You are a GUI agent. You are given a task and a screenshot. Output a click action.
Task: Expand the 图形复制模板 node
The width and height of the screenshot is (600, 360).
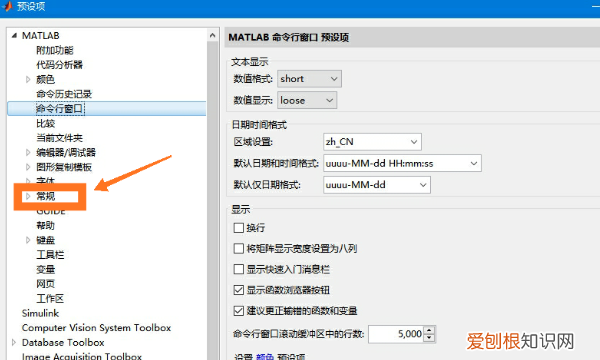[28, 167]
